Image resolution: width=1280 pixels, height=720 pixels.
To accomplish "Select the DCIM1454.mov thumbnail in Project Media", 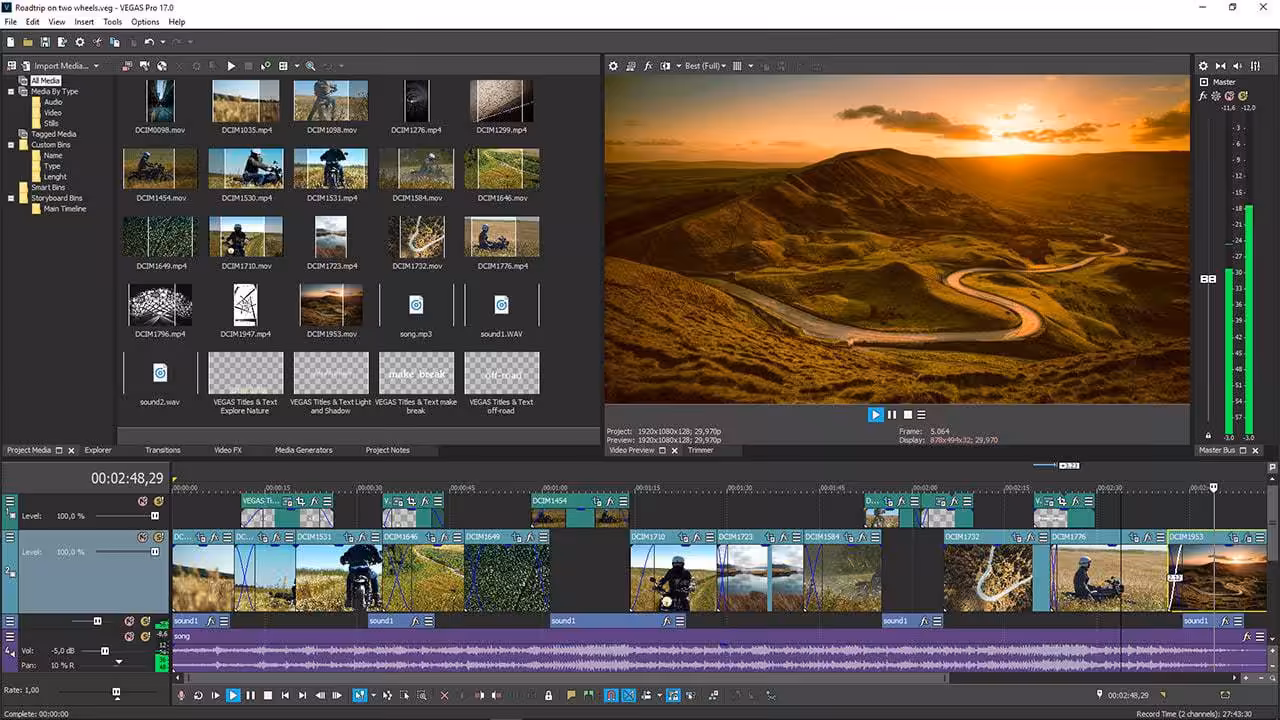I will 159,168.
